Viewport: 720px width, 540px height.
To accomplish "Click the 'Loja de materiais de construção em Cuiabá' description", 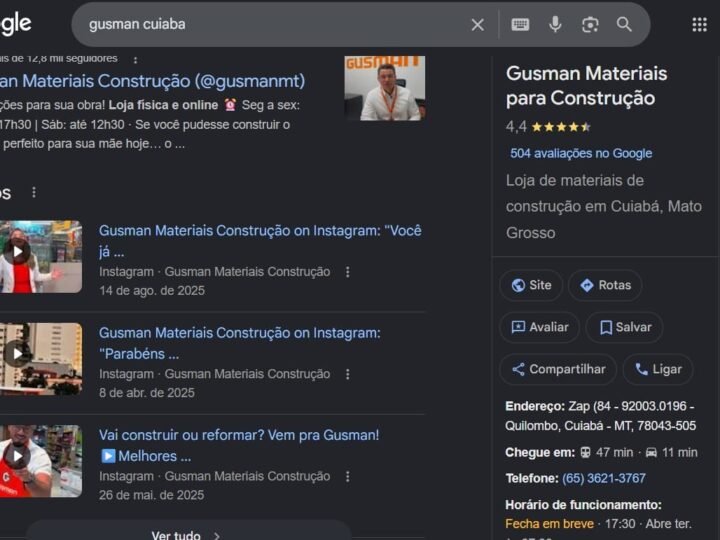I will pyautogui.click(x=604, y=207).
